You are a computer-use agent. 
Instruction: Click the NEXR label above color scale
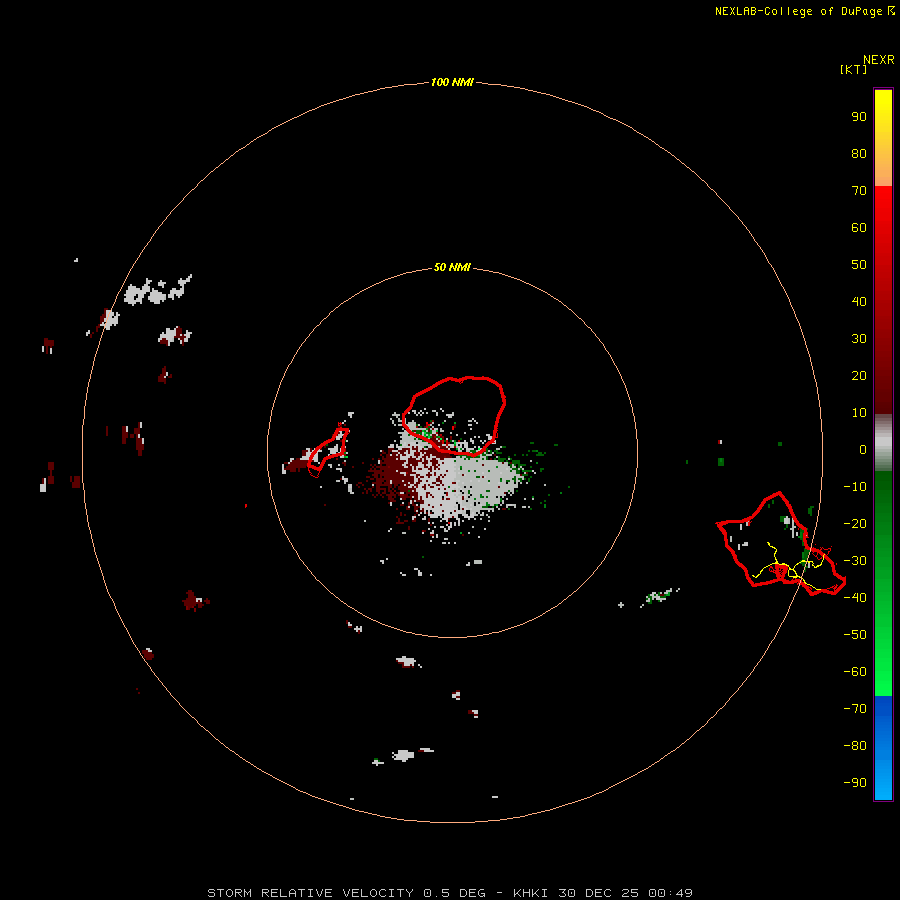879,59
